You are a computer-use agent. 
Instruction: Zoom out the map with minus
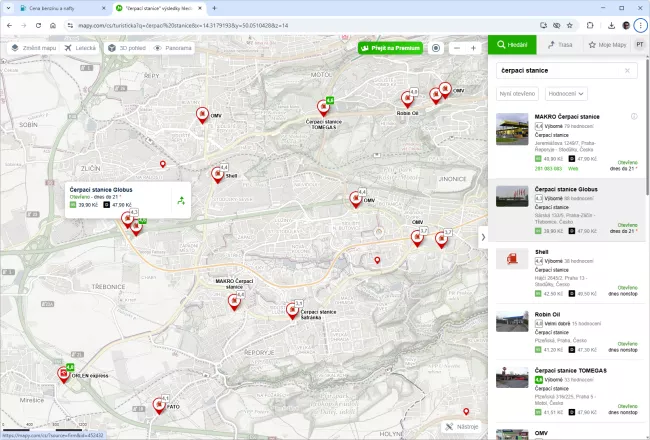(455, 48)
